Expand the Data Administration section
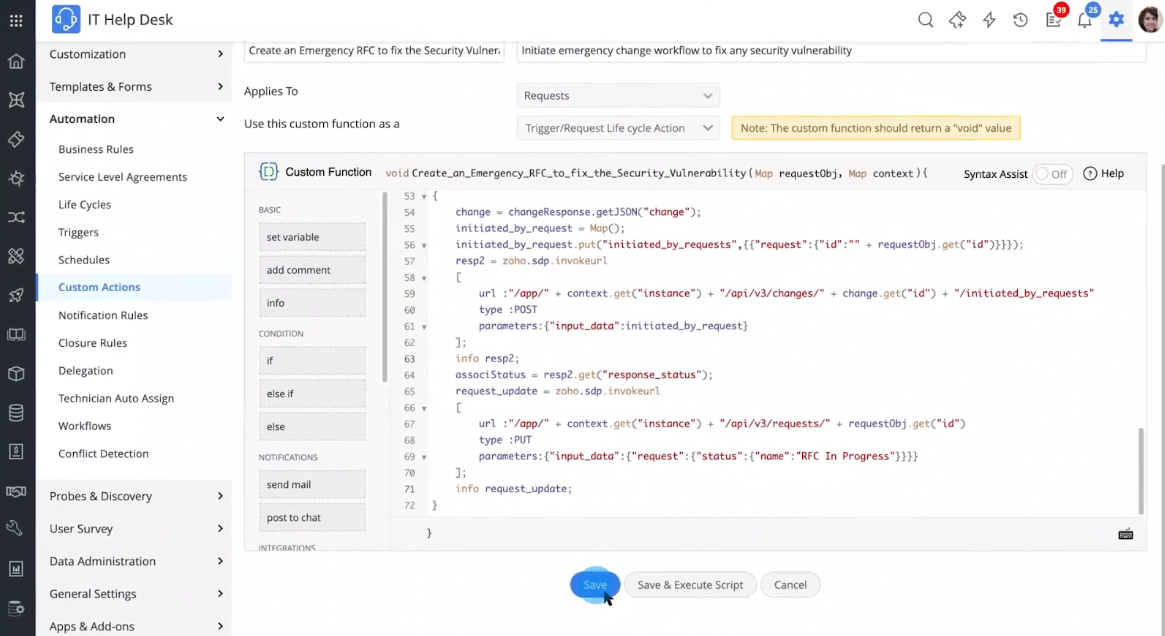Viewport: 1165px width, 636px height. 135,562
